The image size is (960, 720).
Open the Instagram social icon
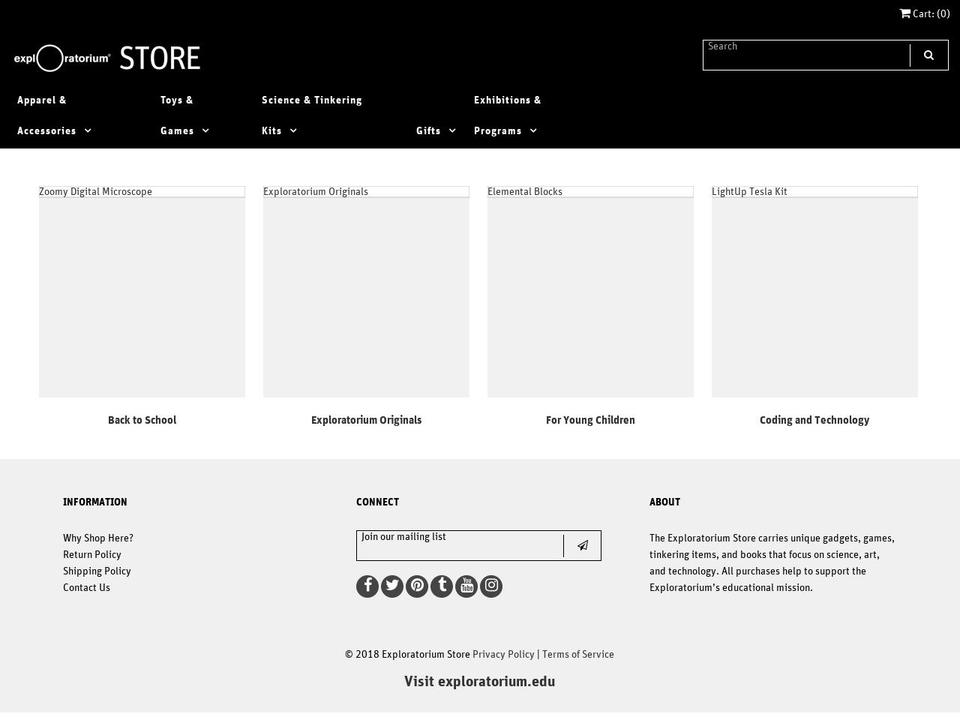491,586
